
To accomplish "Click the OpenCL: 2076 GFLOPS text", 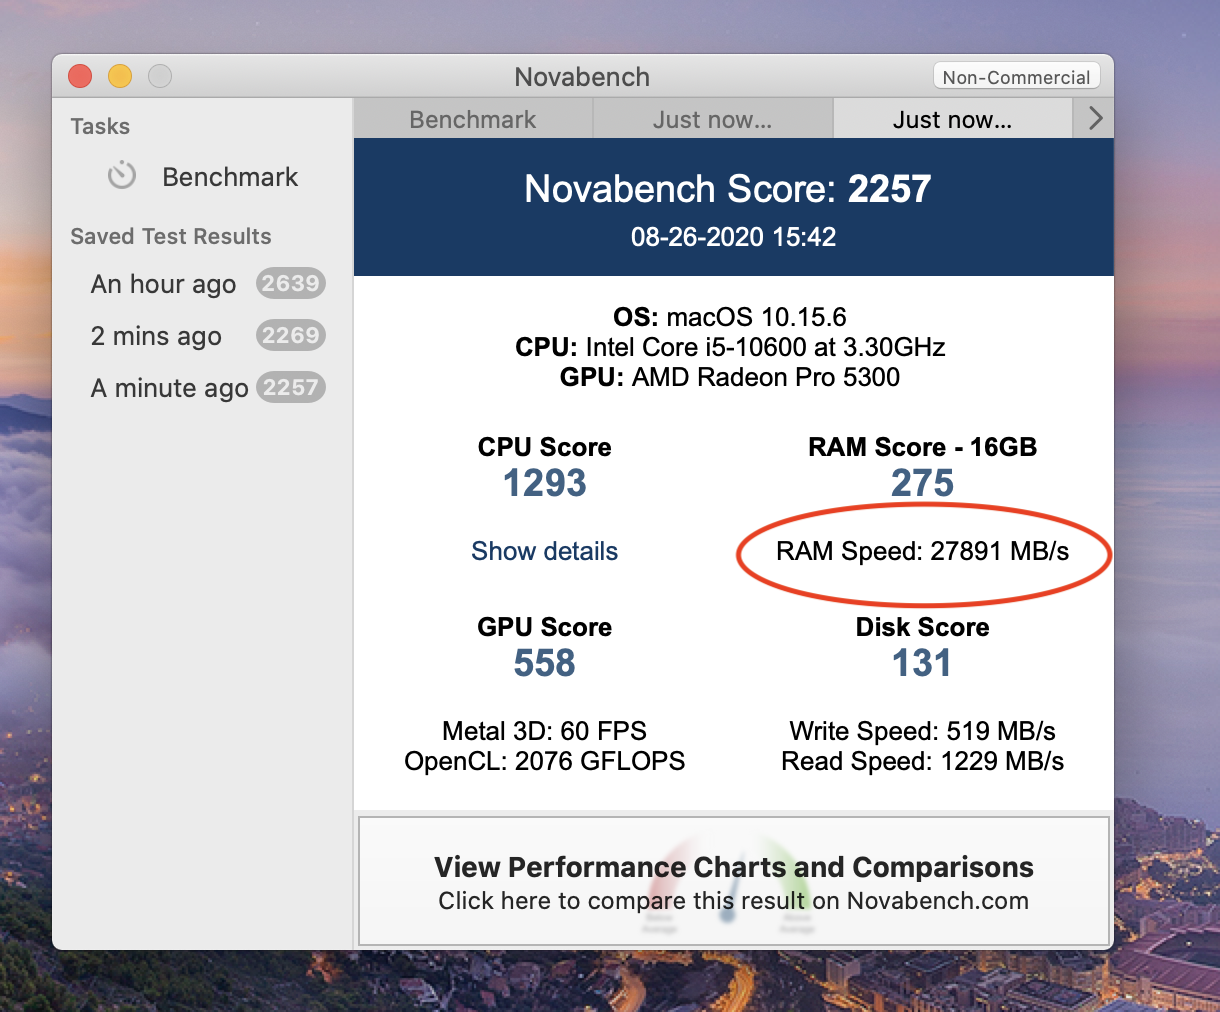I will click(x=544, y=761).
